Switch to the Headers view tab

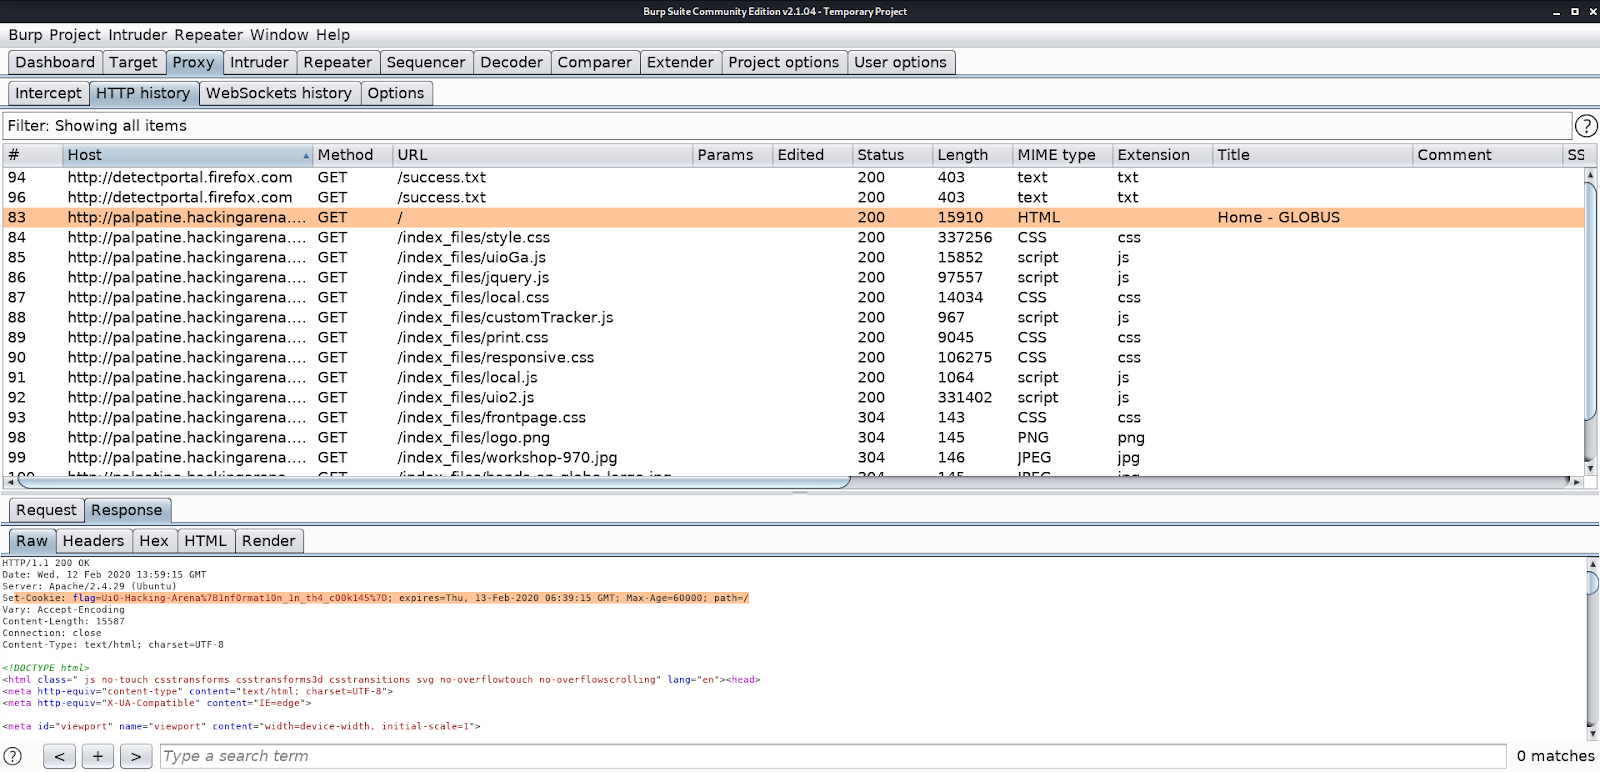[93, 541]
